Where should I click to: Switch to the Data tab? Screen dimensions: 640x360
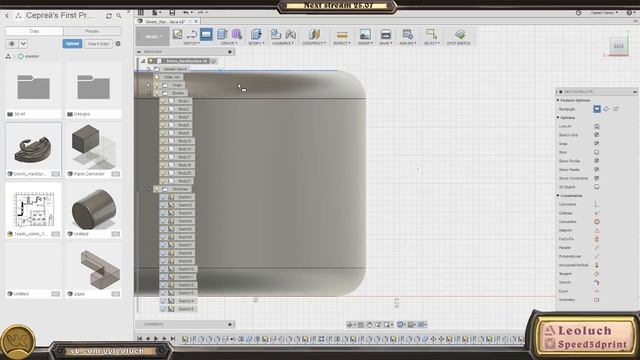[34, 31]
